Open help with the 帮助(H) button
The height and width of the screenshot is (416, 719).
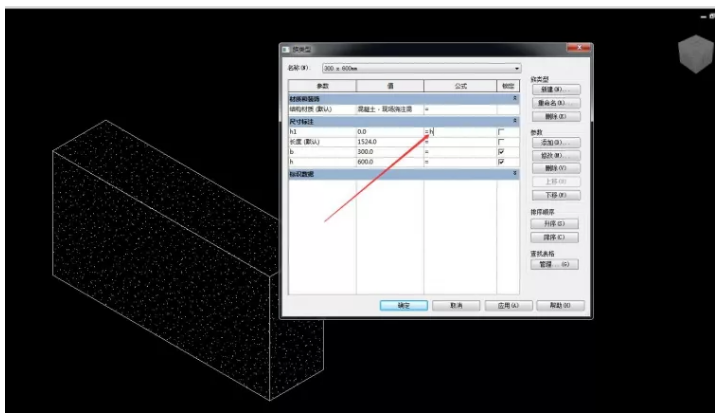click(560, 305)
